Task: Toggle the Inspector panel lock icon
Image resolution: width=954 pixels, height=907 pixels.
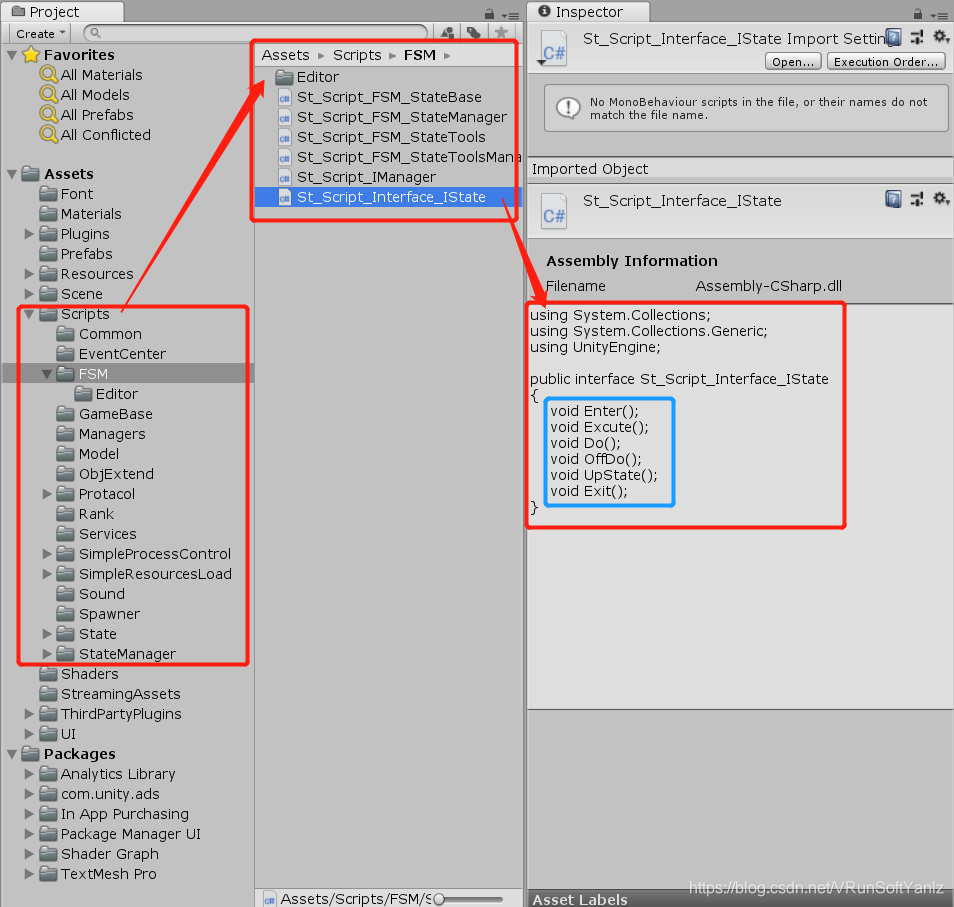Action: (917, 13)
